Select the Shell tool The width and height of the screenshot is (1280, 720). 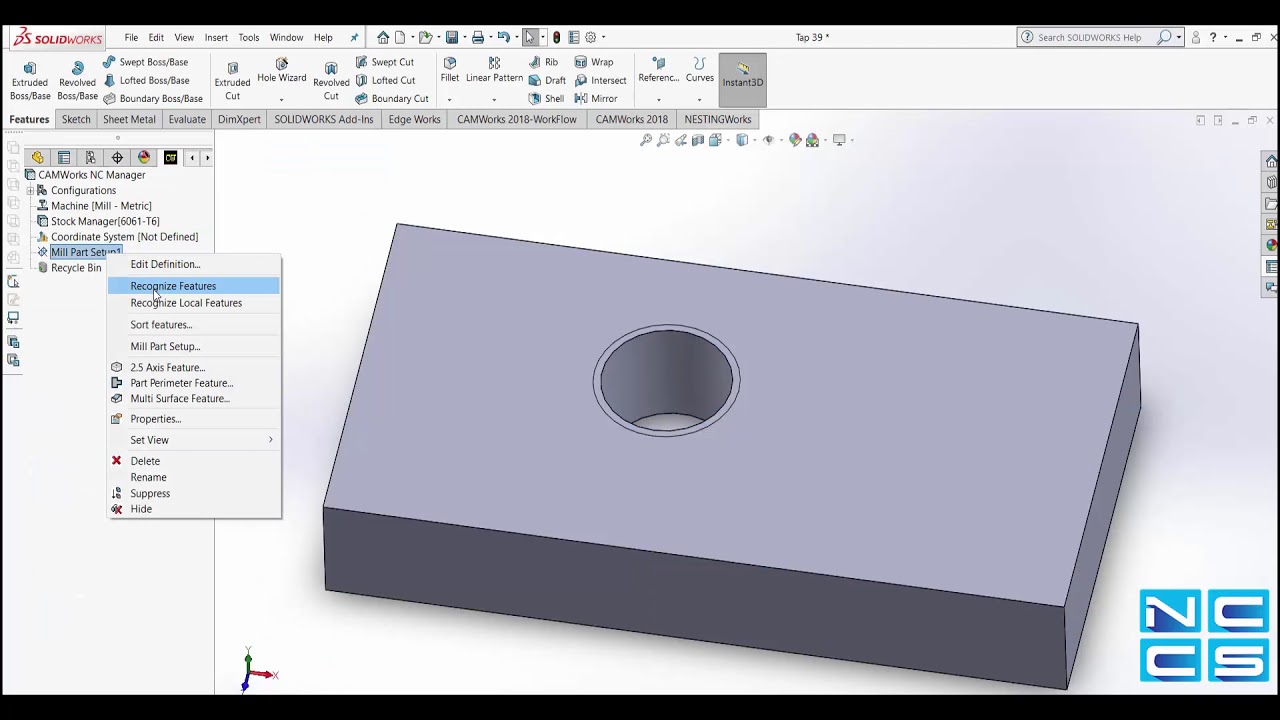(546, 98)
